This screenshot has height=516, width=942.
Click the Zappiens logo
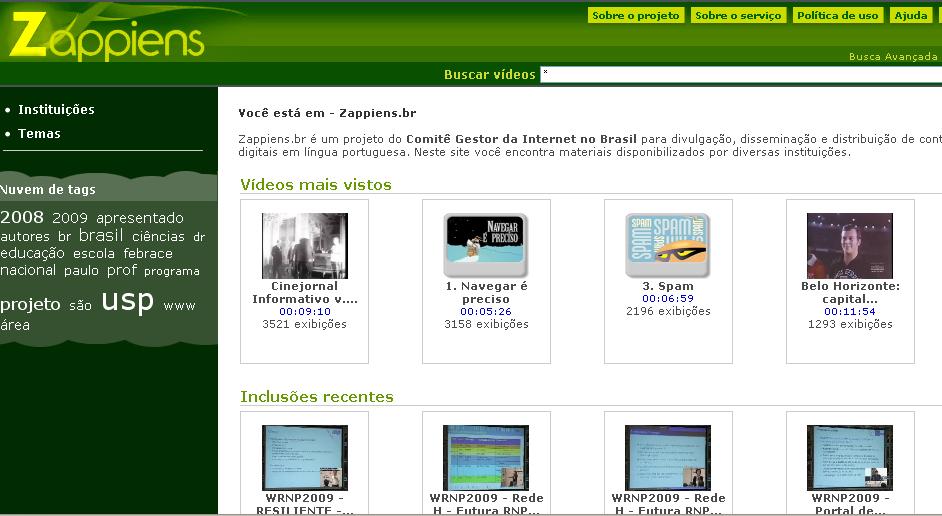pyautogui.click(x=107, y=36)
